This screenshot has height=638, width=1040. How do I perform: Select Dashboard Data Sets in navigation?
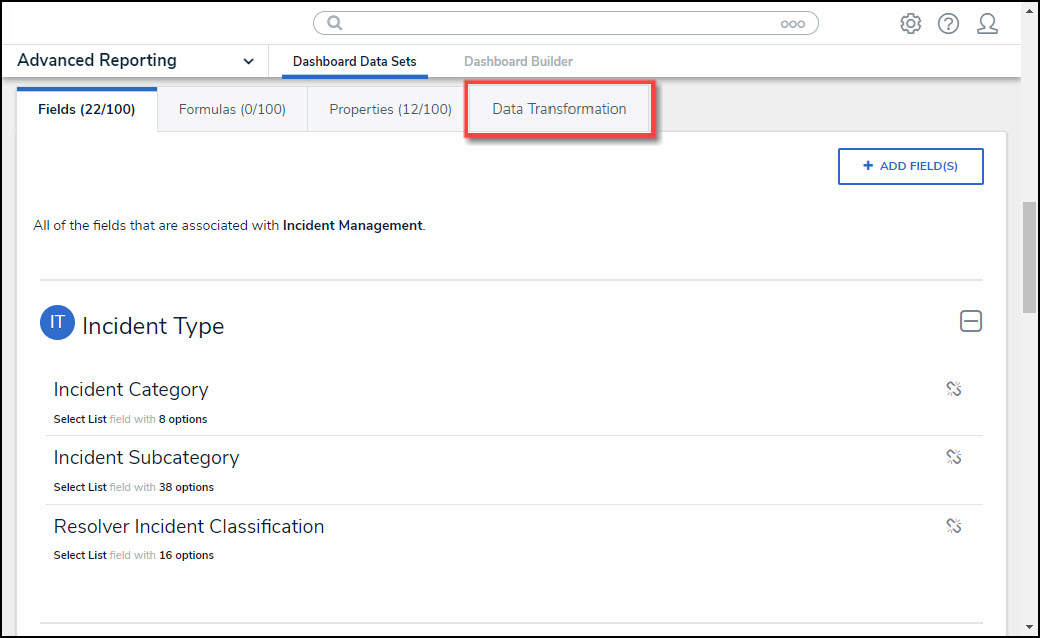coord(354,62)
